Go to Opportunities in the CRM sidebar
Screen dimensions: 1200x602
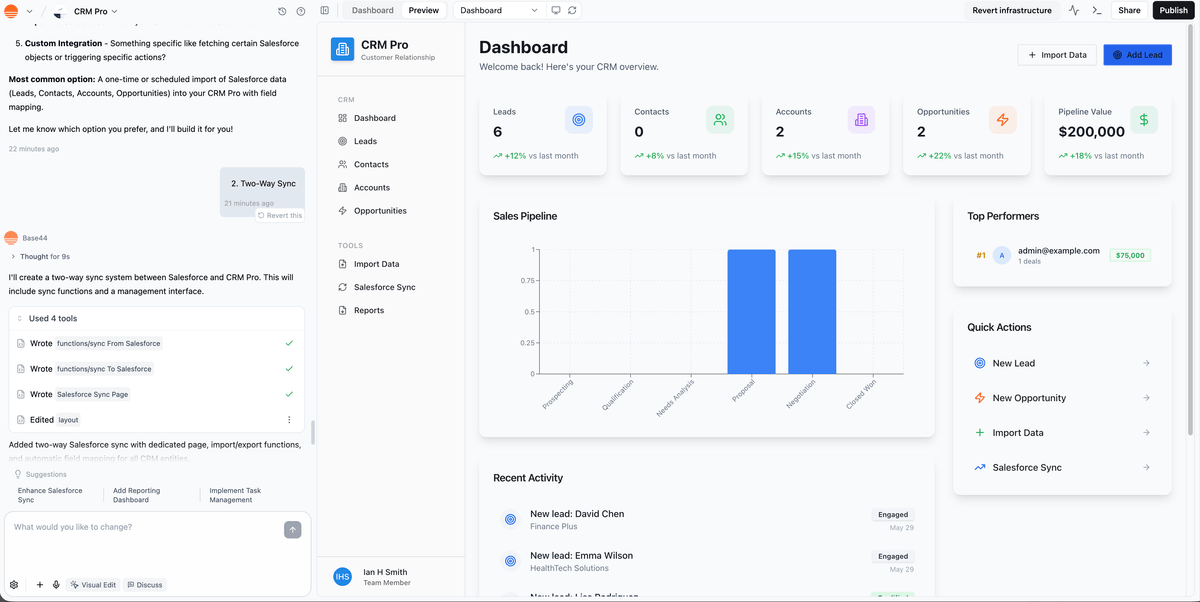pyautogui.click(x=380, y=211)
